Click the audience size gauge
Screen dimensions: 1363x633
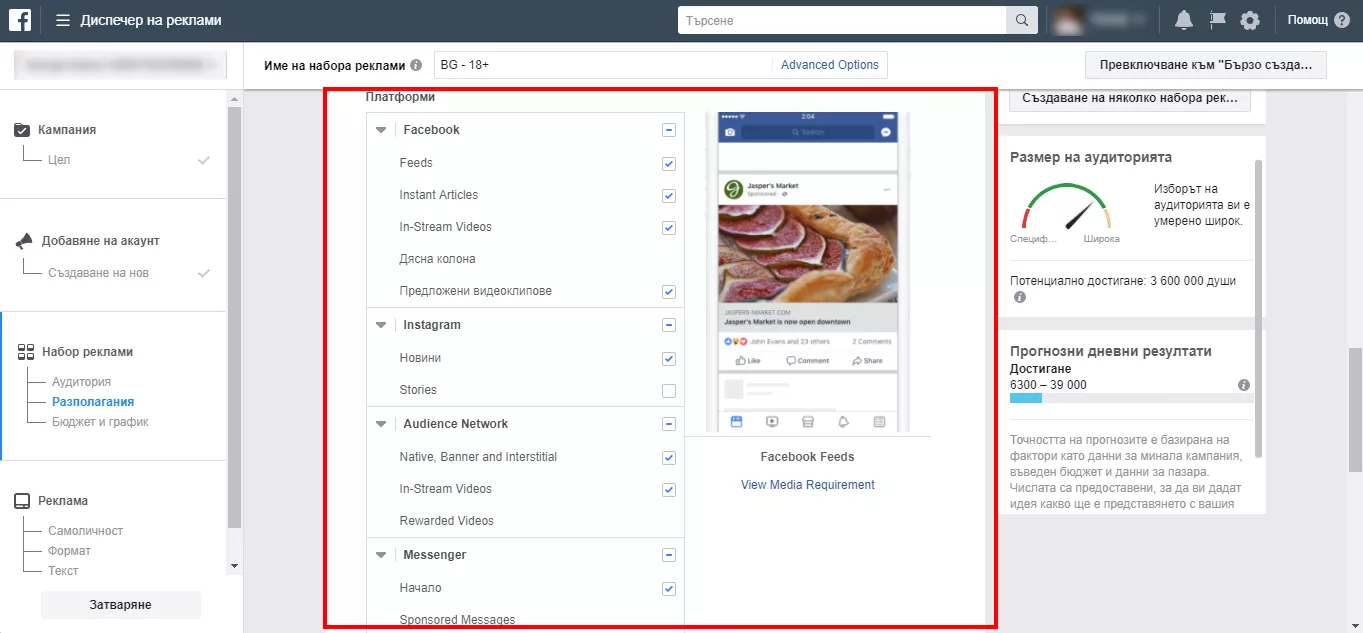click(x=1066, y=208)
